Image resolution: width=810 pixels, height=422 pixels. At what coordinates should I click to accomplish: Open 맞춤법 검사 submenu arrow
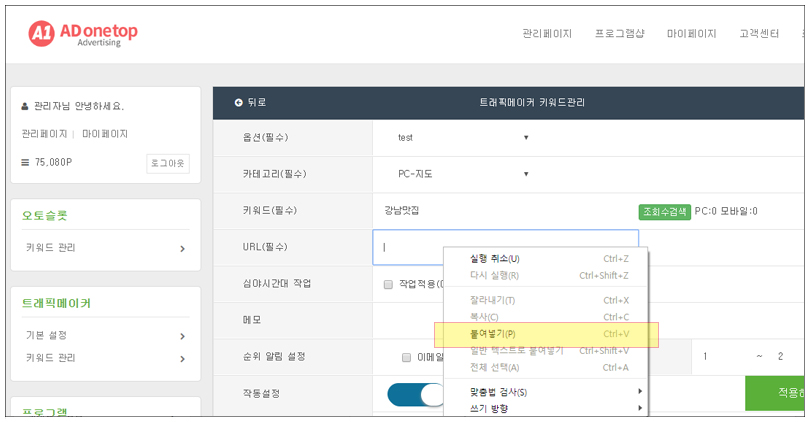pos(640,392)
